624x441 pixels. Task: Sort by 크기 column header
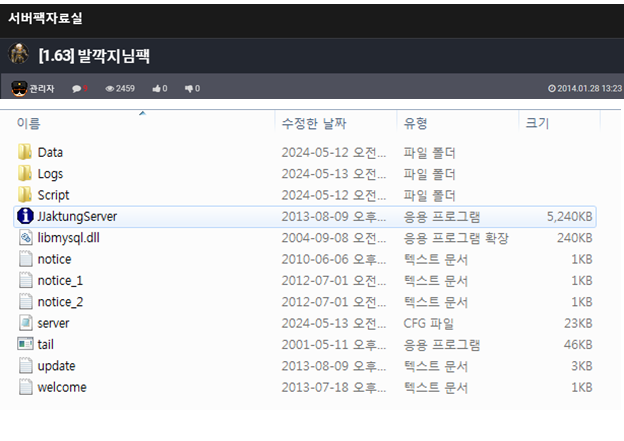click(x=537, y=123)
